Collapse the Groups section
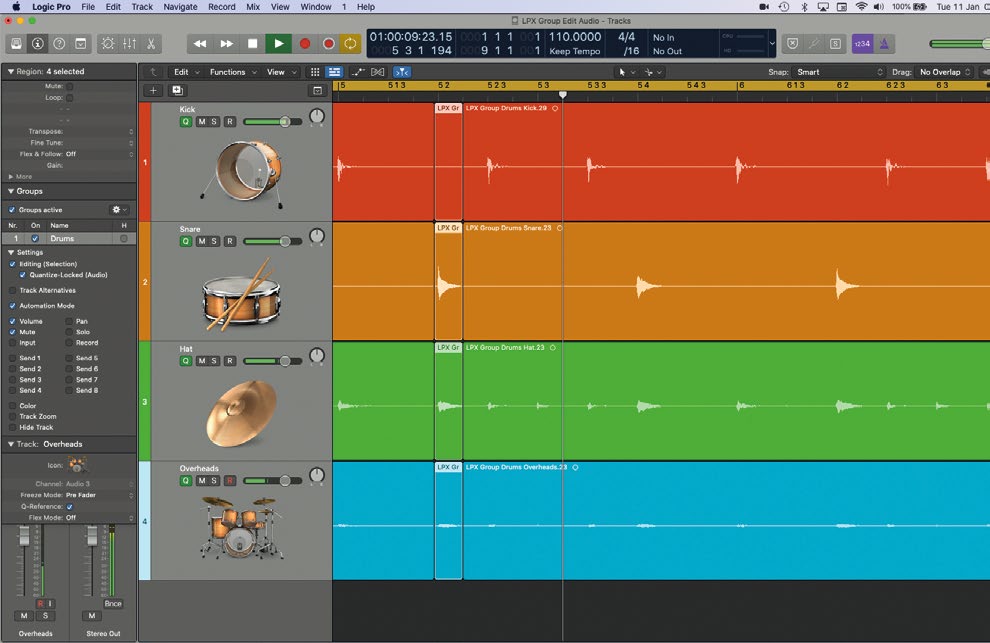Image resolution: width=990 pixels, height=643 pixels. (x=10, y=191)
